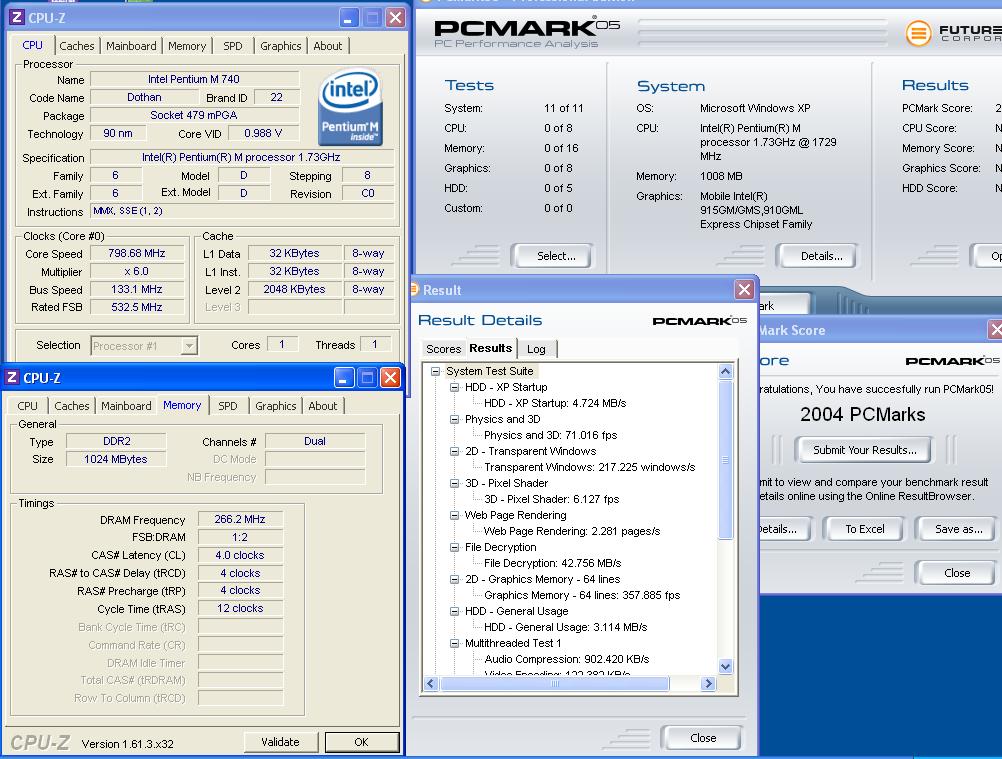
Task: Click Close button at bottom of Result window
Action: click(703, 738)
